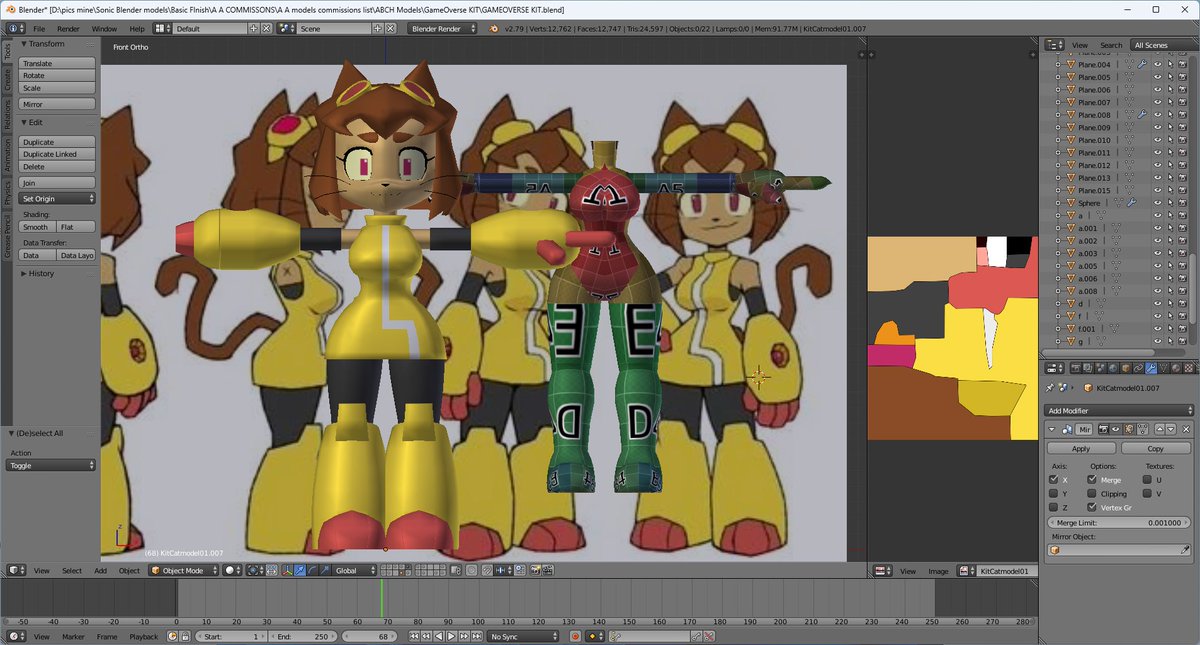Play animation forward in timeline
Viewport: 1200px width, 645px height.
tap(451, 636)
